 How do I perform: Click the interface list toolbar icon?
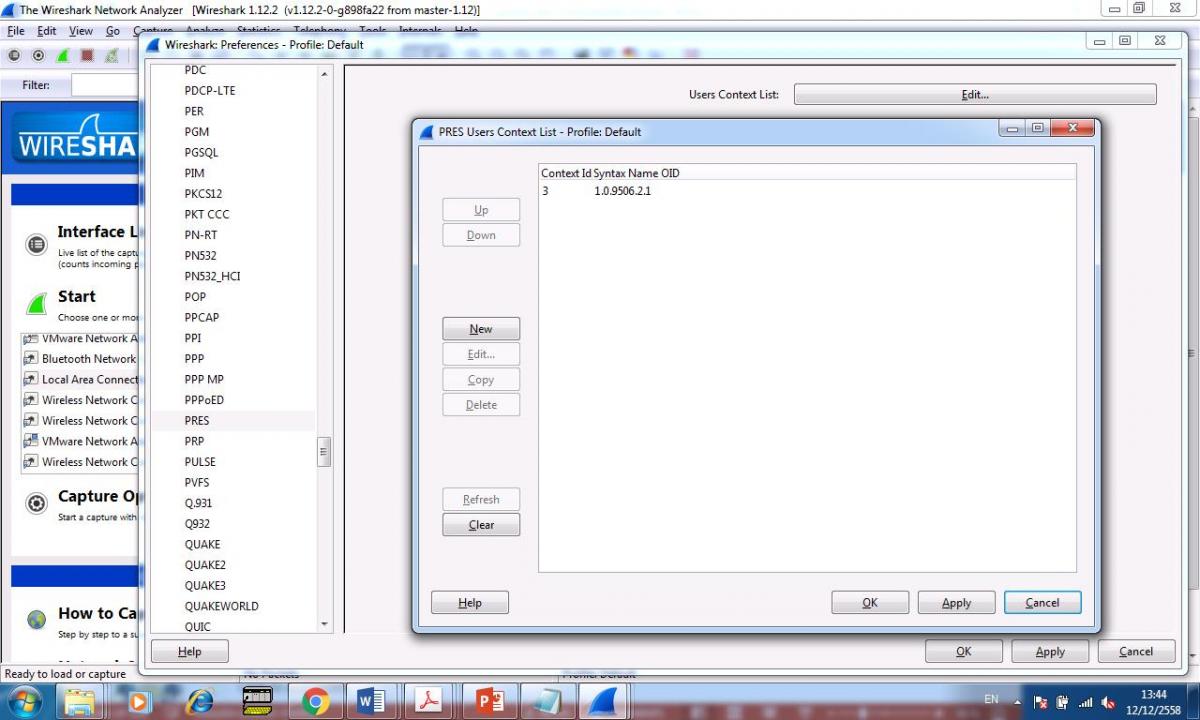pos(14,56)
